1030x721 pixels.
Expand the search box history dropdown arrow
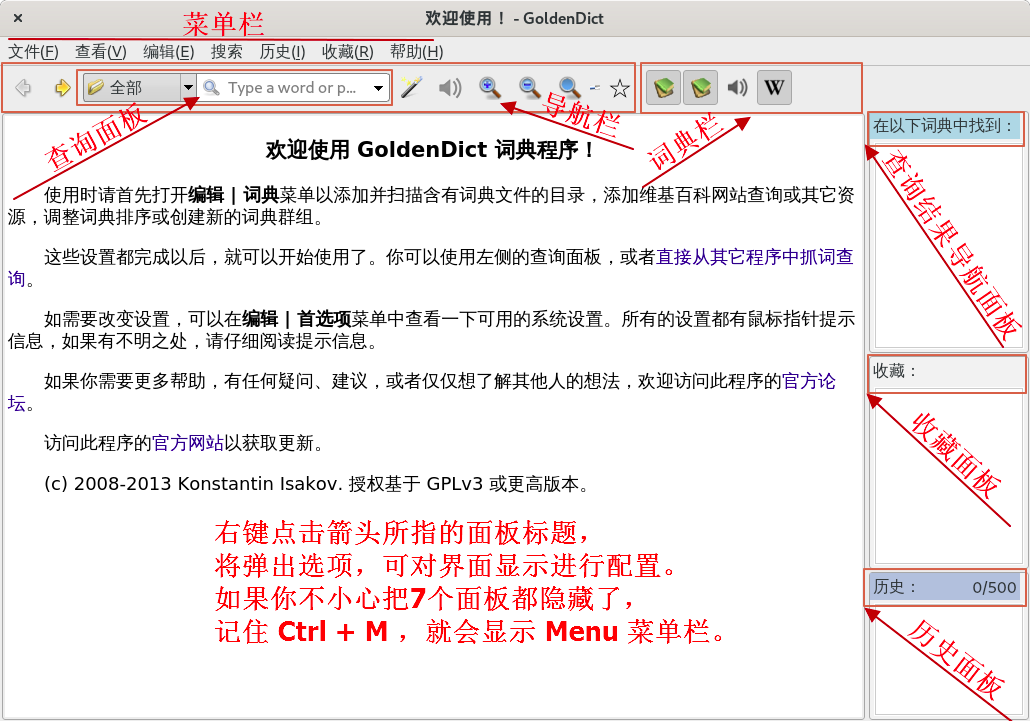(378, 88)
